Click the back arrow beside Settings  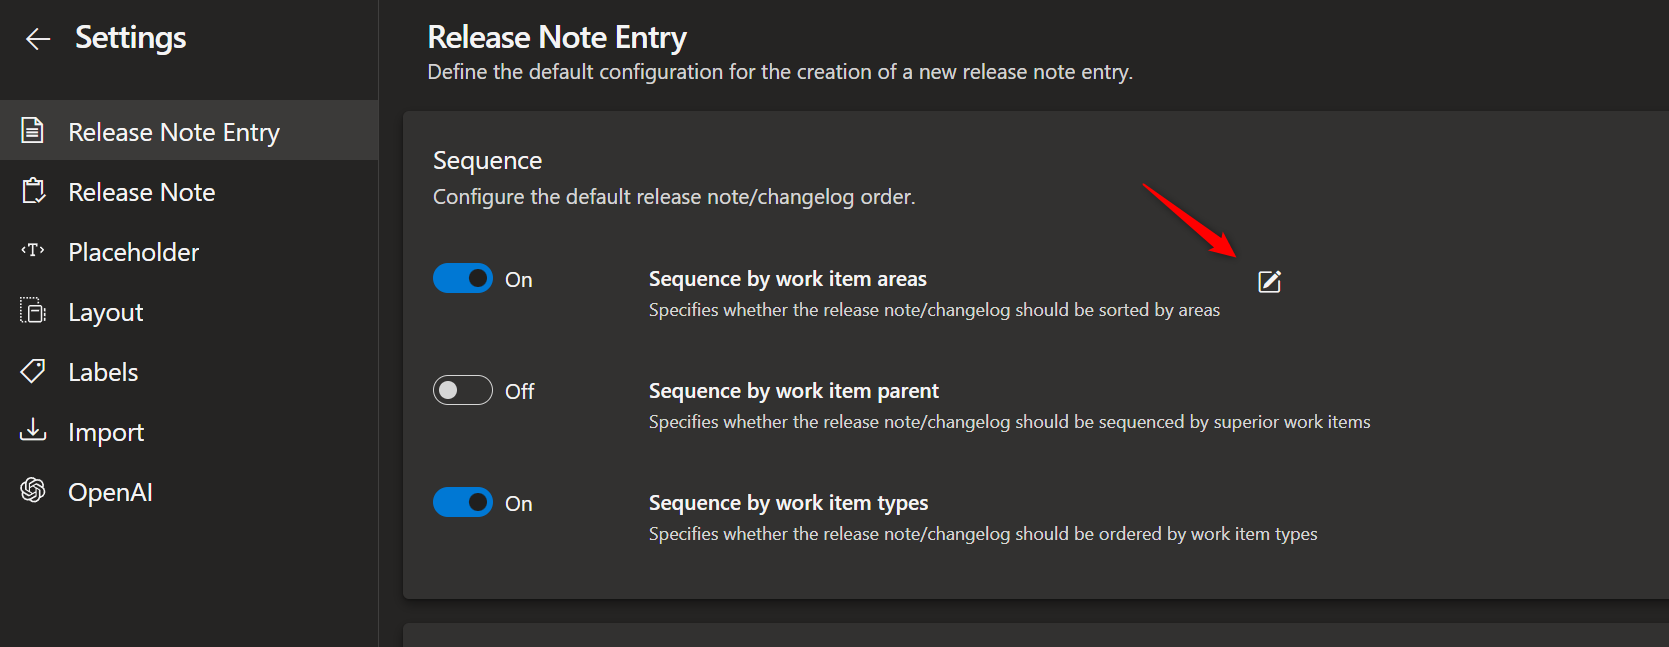[38, 39]
